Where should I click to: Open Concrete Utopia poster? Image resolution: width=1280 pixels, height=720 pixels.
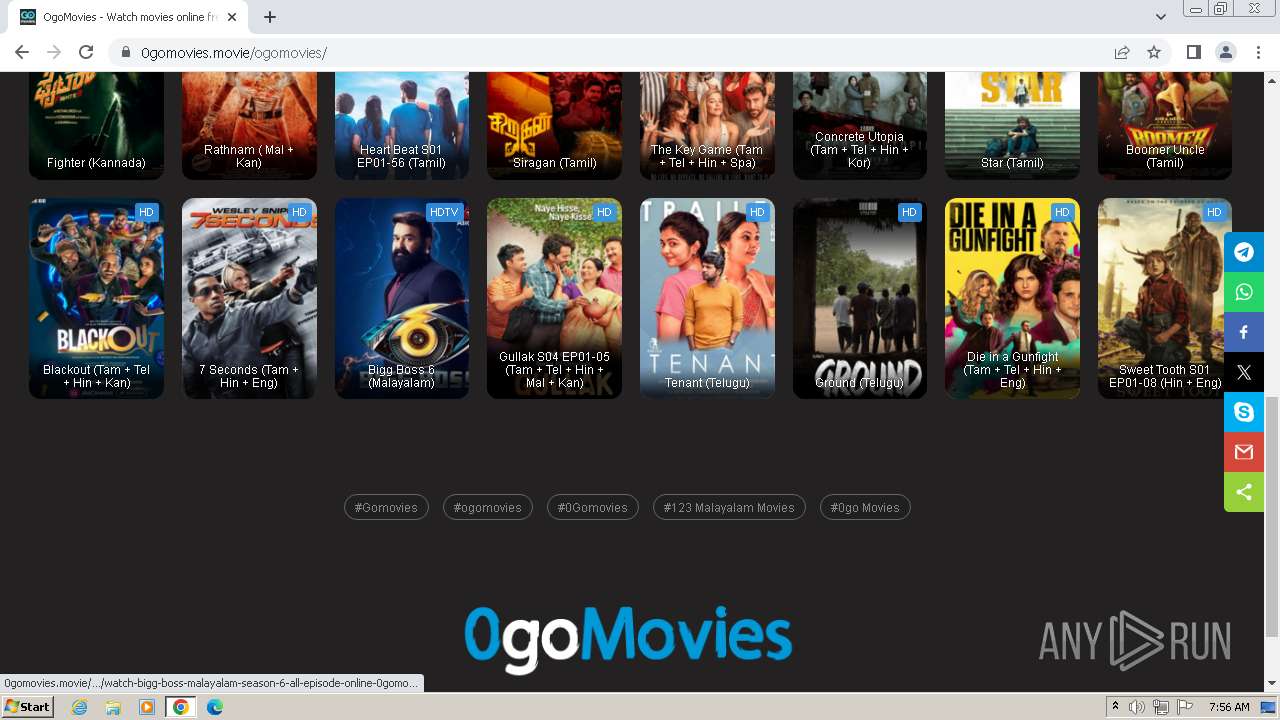pyautogui.click(x=860, y=126)
